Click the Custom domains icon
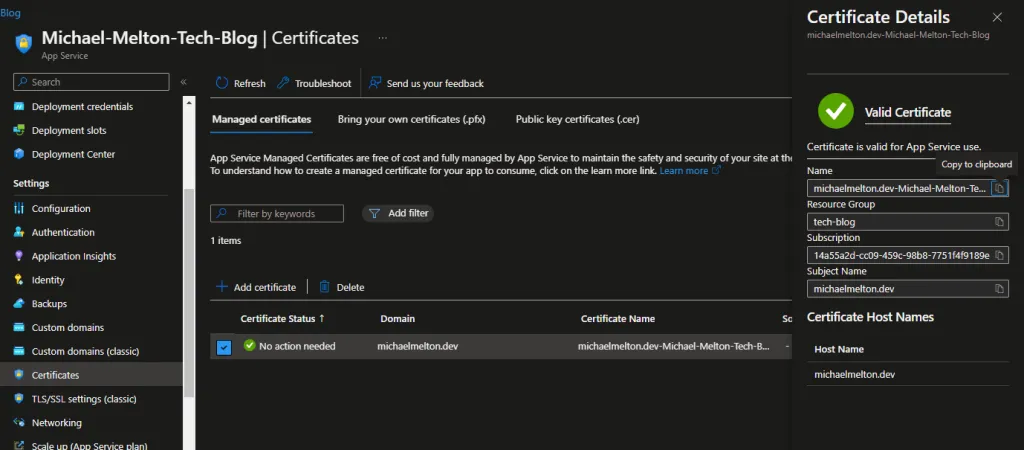This screenshot has height=450, width=1024. pyautogui.click(x=19, y=327)
